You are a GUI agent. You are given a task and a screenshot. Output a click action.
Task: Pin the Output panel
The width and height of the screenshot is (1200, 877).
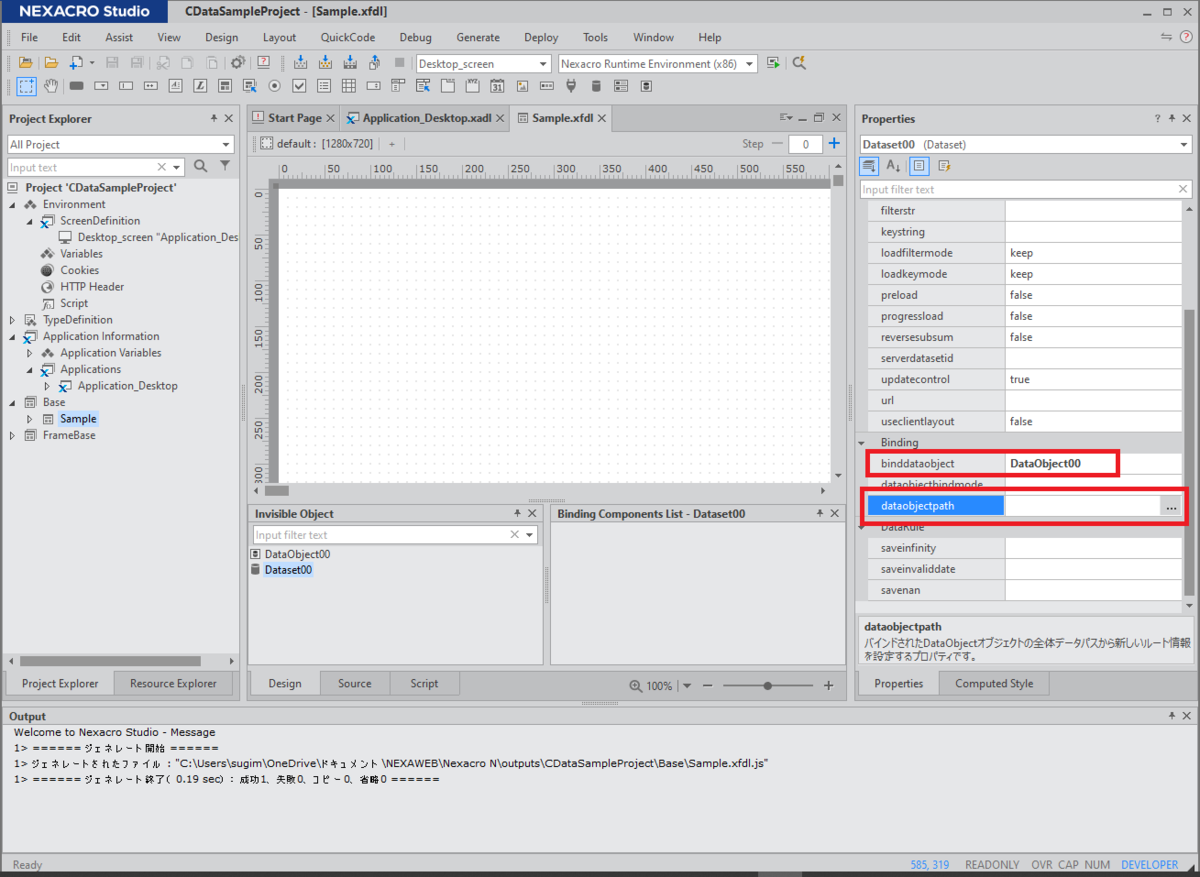(1171, 716)
